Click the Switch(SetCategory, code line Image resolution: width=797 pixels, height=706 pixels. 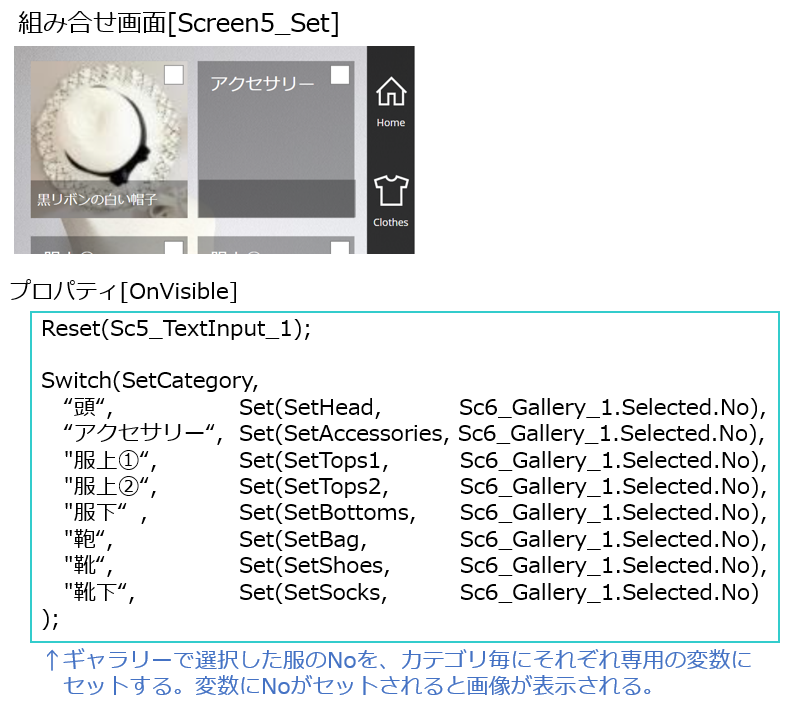pos(150,380)
